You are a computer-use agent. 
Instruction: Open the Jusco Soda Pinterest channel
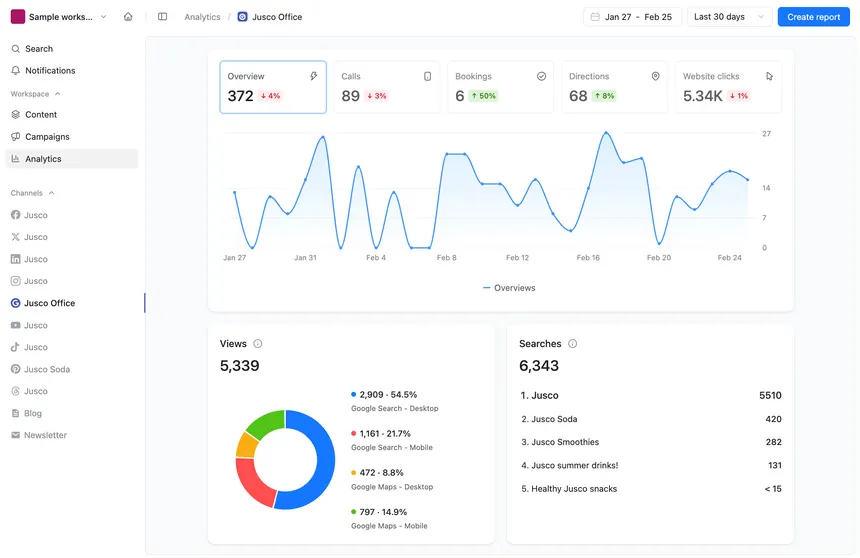[x=46, y=369]
